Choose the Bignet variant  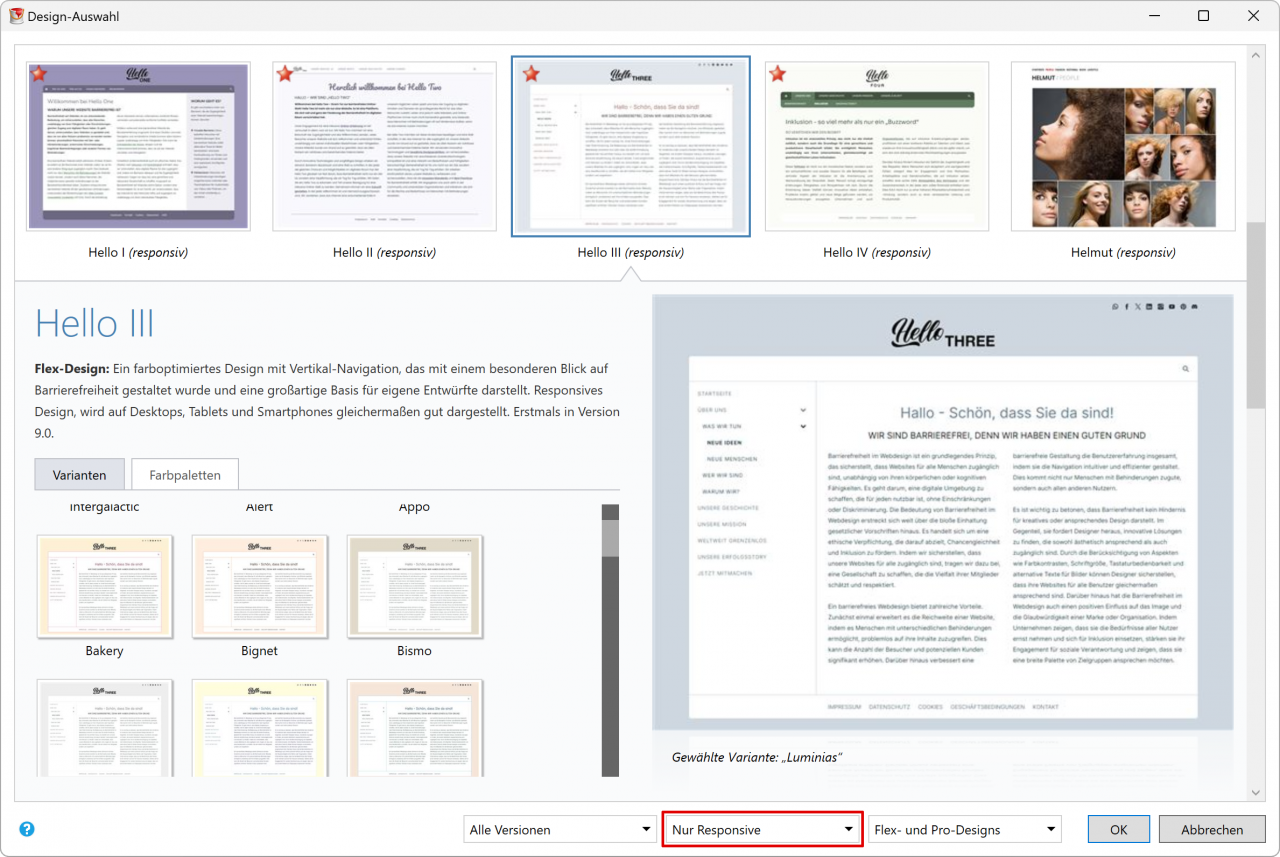pyautogui.click(x=259, y=587)
